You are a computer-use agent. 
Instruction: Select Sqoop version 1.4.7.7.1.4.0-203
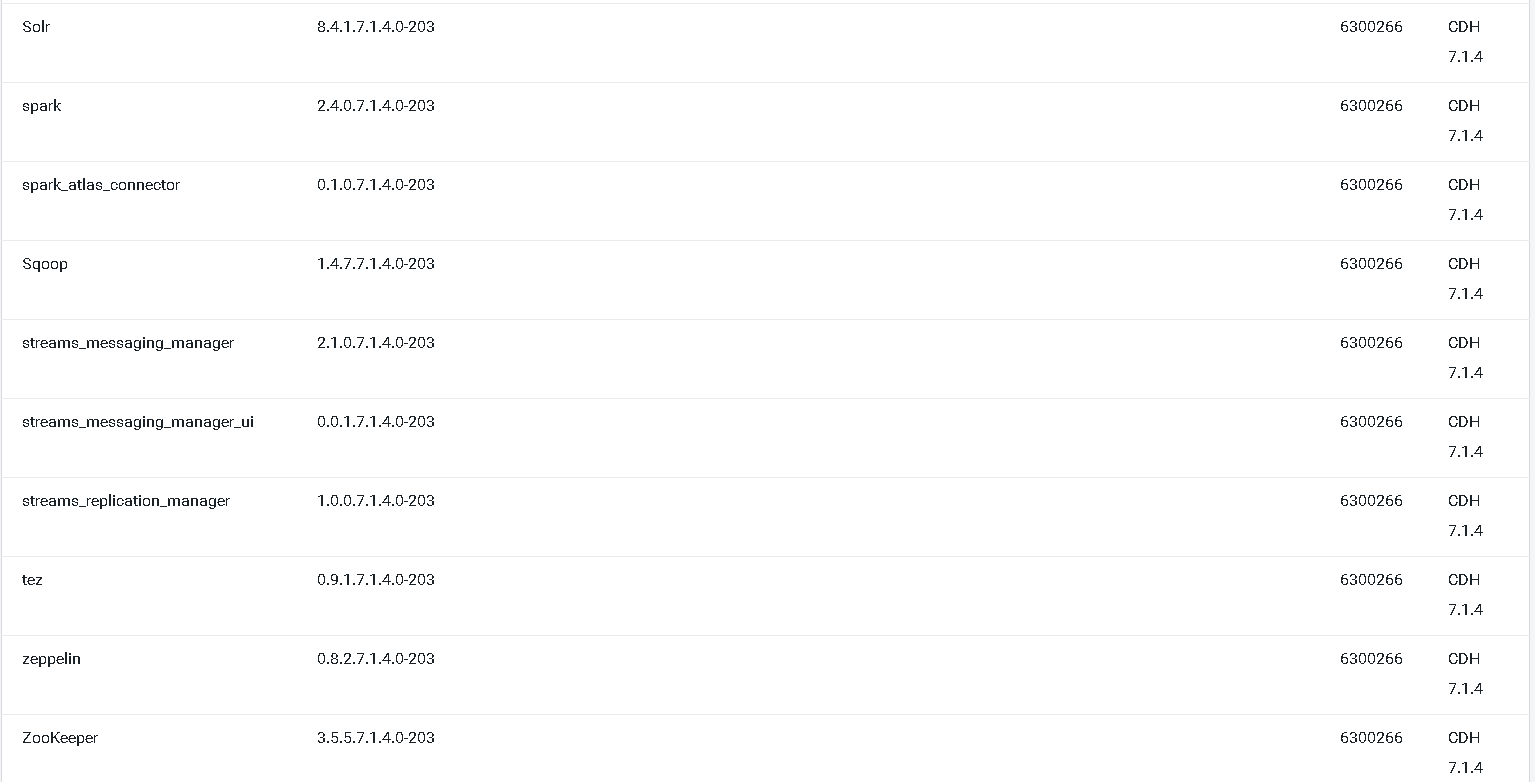[x=376, y=264]
